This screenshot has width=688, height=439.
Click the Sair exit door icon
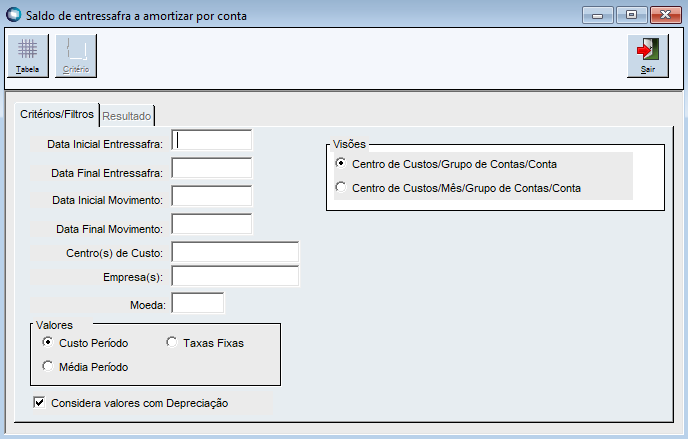coord(648,55)
